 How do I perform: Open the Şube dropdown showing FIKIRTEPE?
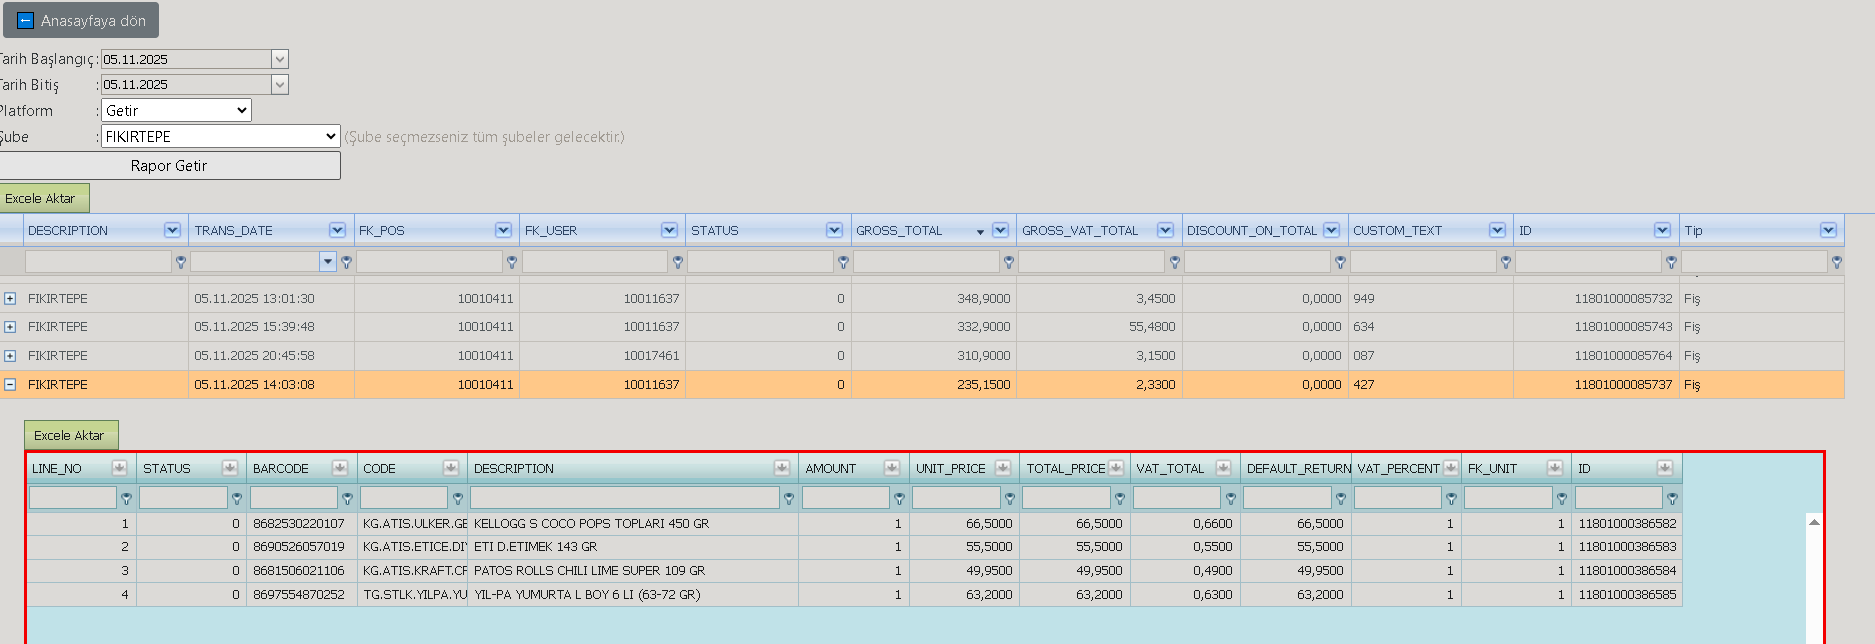click(221, 136)
